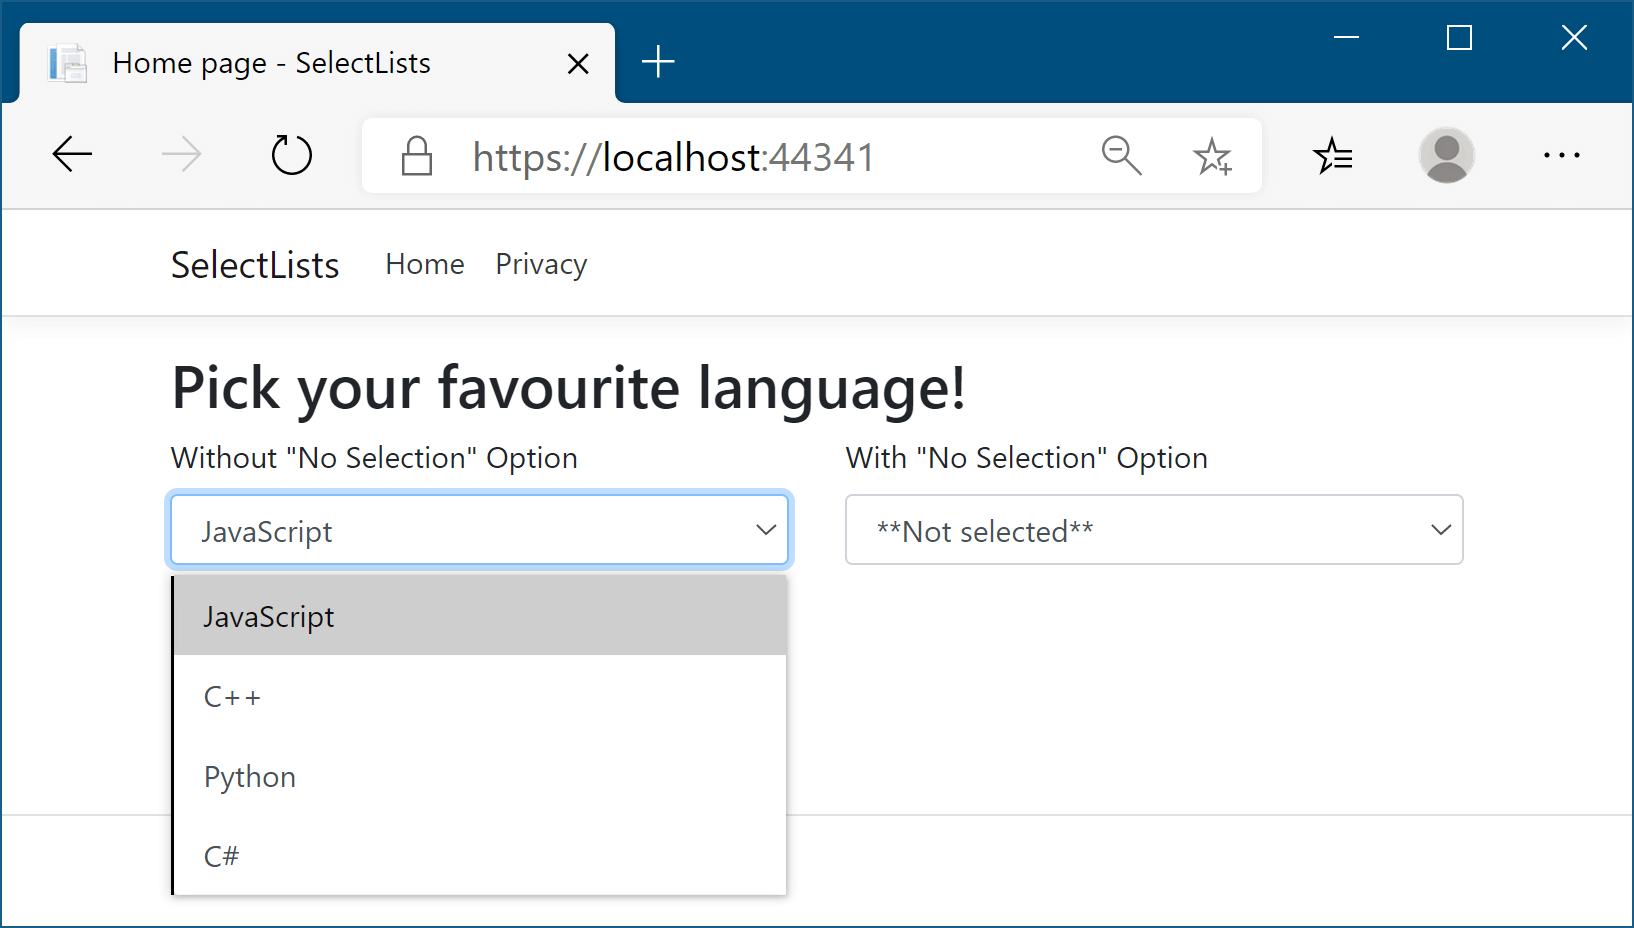Click the With "No Selection" Option label
1634x928 pixels.
pos(1027,458)
